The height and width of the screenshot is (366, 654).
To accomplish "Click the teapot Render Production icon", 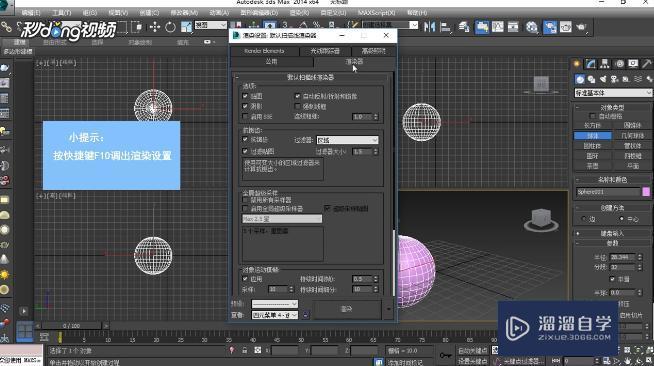I will tap(581, 27).
